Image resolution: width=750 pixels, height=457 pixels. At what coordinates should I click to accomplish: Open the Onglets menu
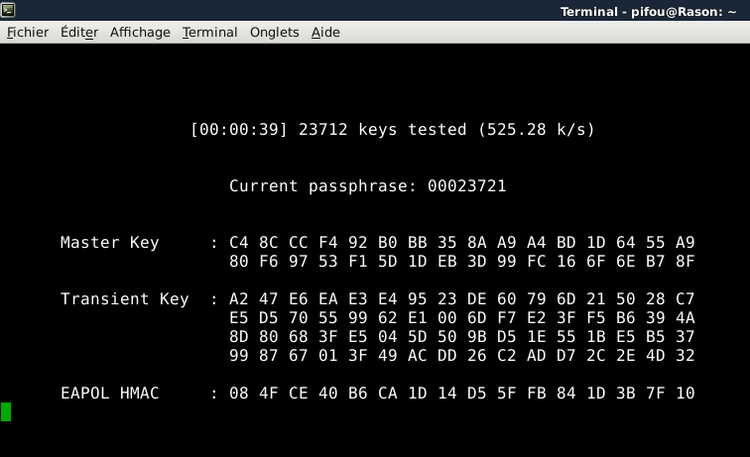click(x=274, y=32)
